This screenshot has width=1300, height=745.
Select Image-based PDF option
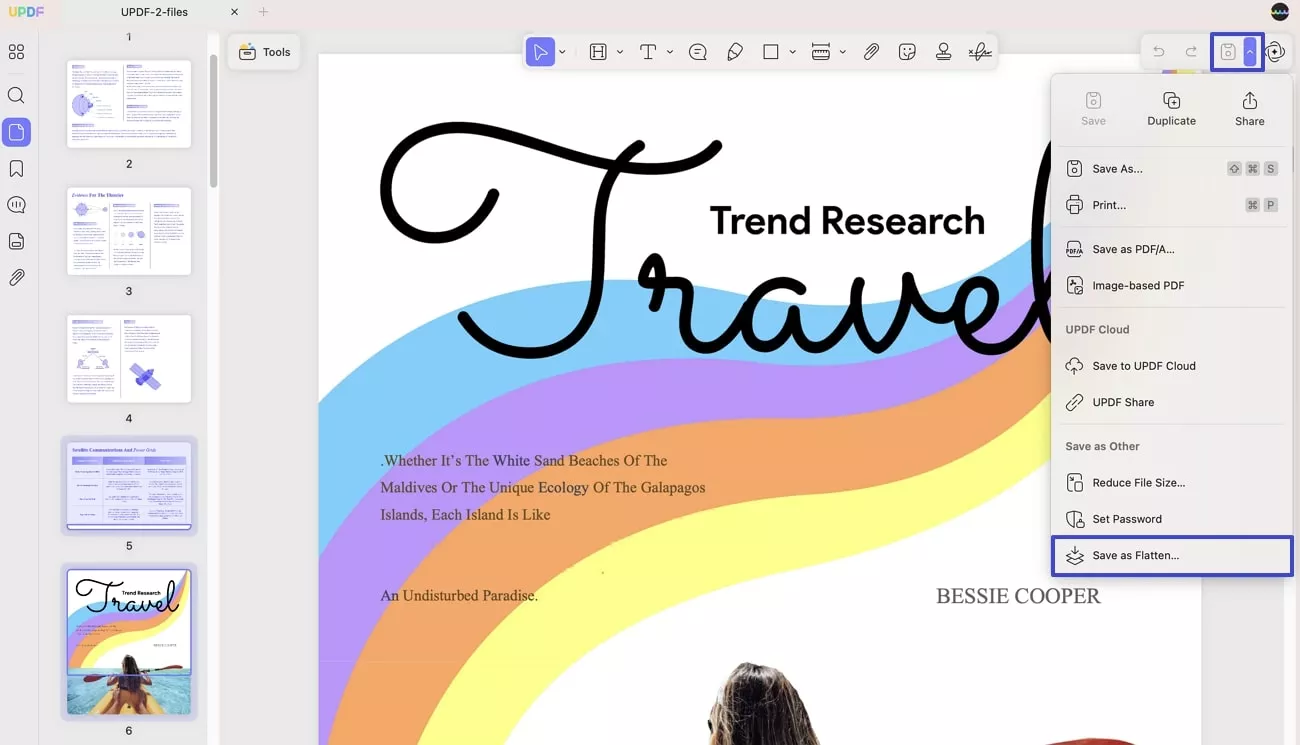tap(1171, 285)
